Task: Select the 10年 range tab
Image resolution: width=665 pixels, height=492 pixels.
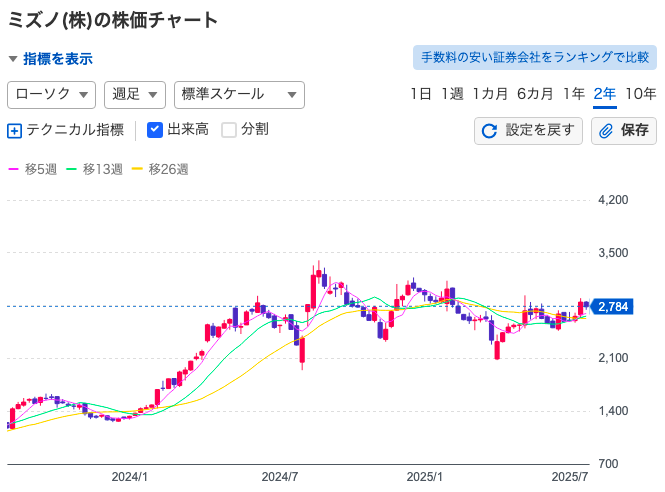Action: (x=641, y=94)
